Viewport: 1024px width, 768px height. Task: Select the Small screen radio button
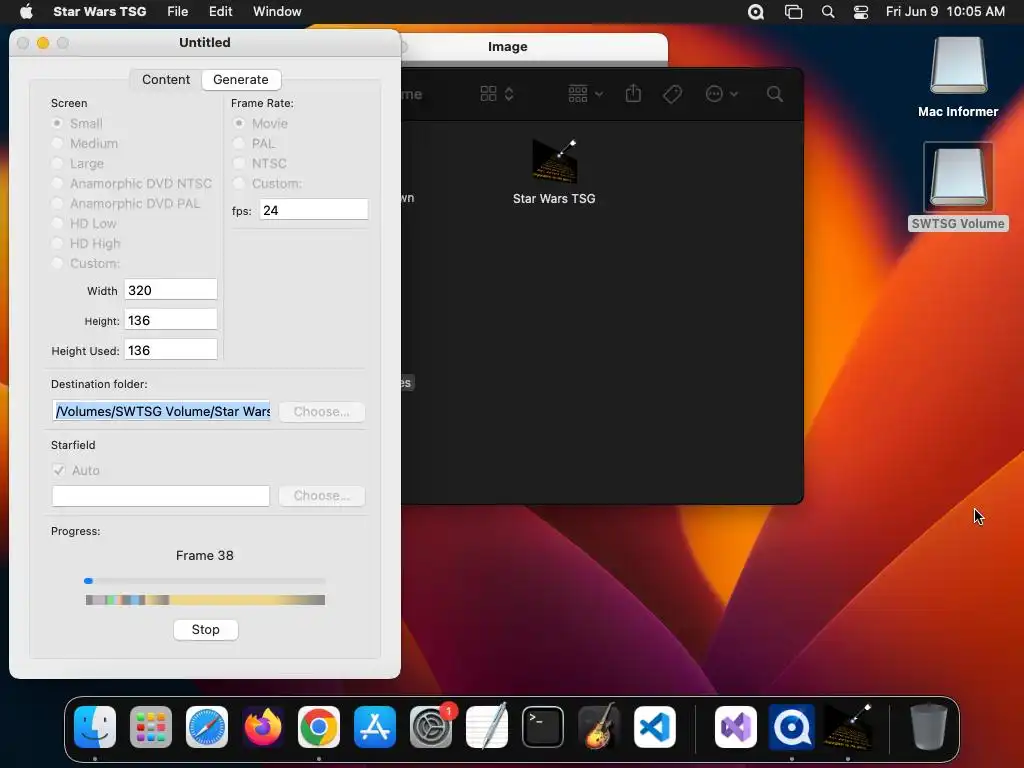(x=57, y=123)
